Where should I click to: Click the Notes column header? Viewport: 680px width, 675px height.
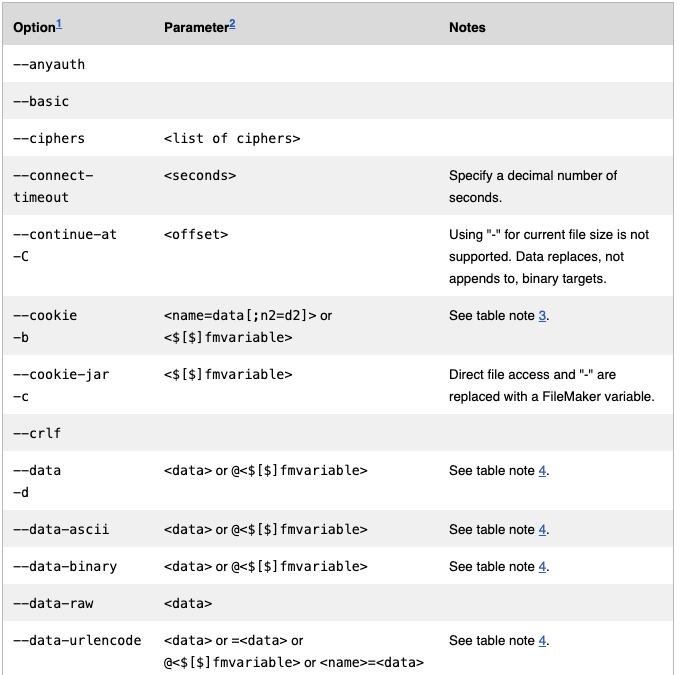(x=467, y=27)
